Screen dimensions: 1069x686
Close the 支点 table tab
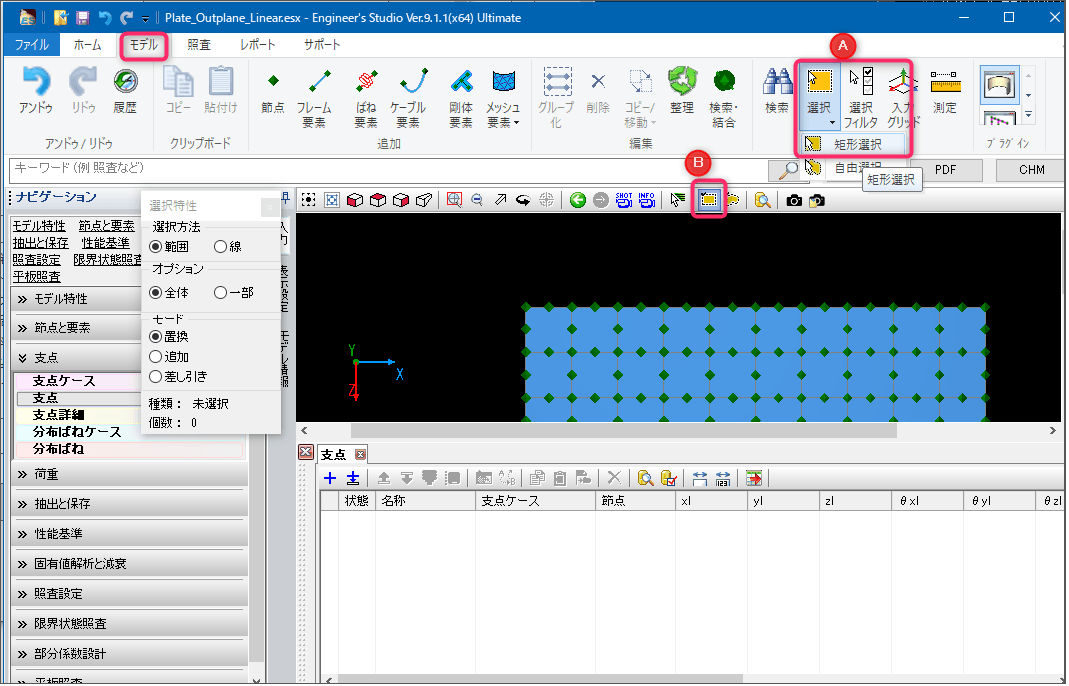[x=361, y=454]
